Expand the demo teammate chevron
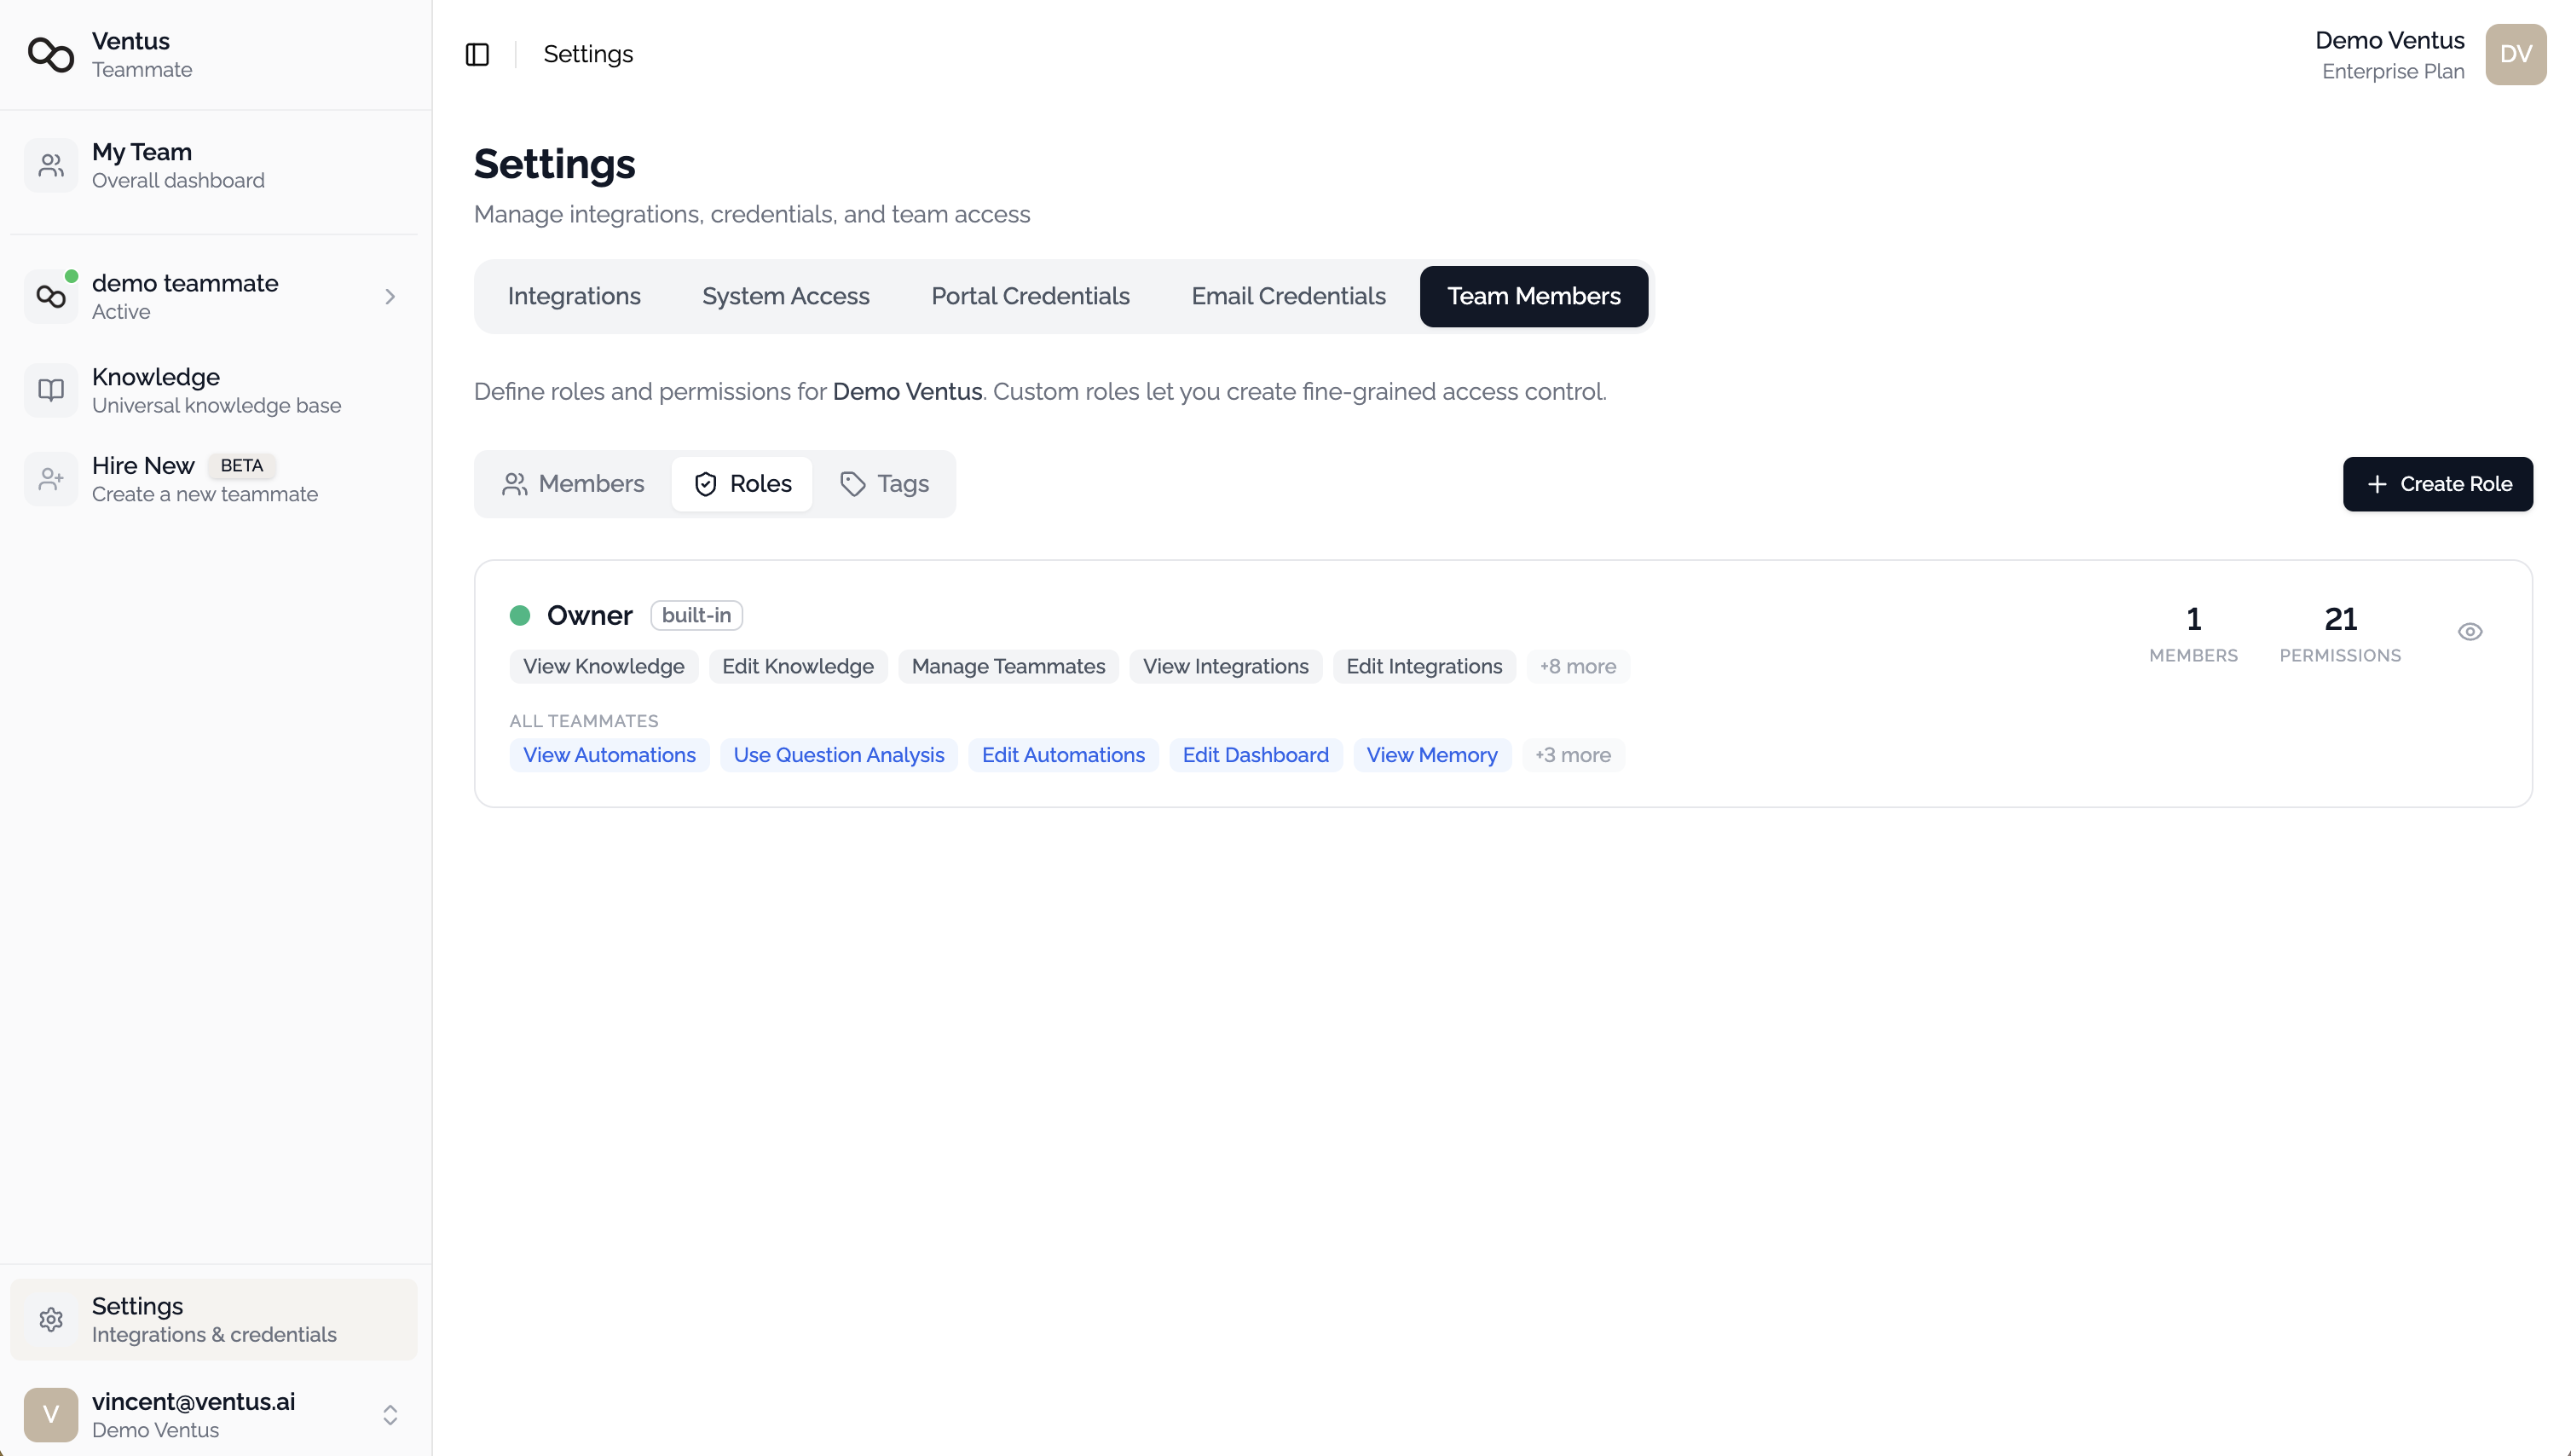 click(x=390, y=296)
